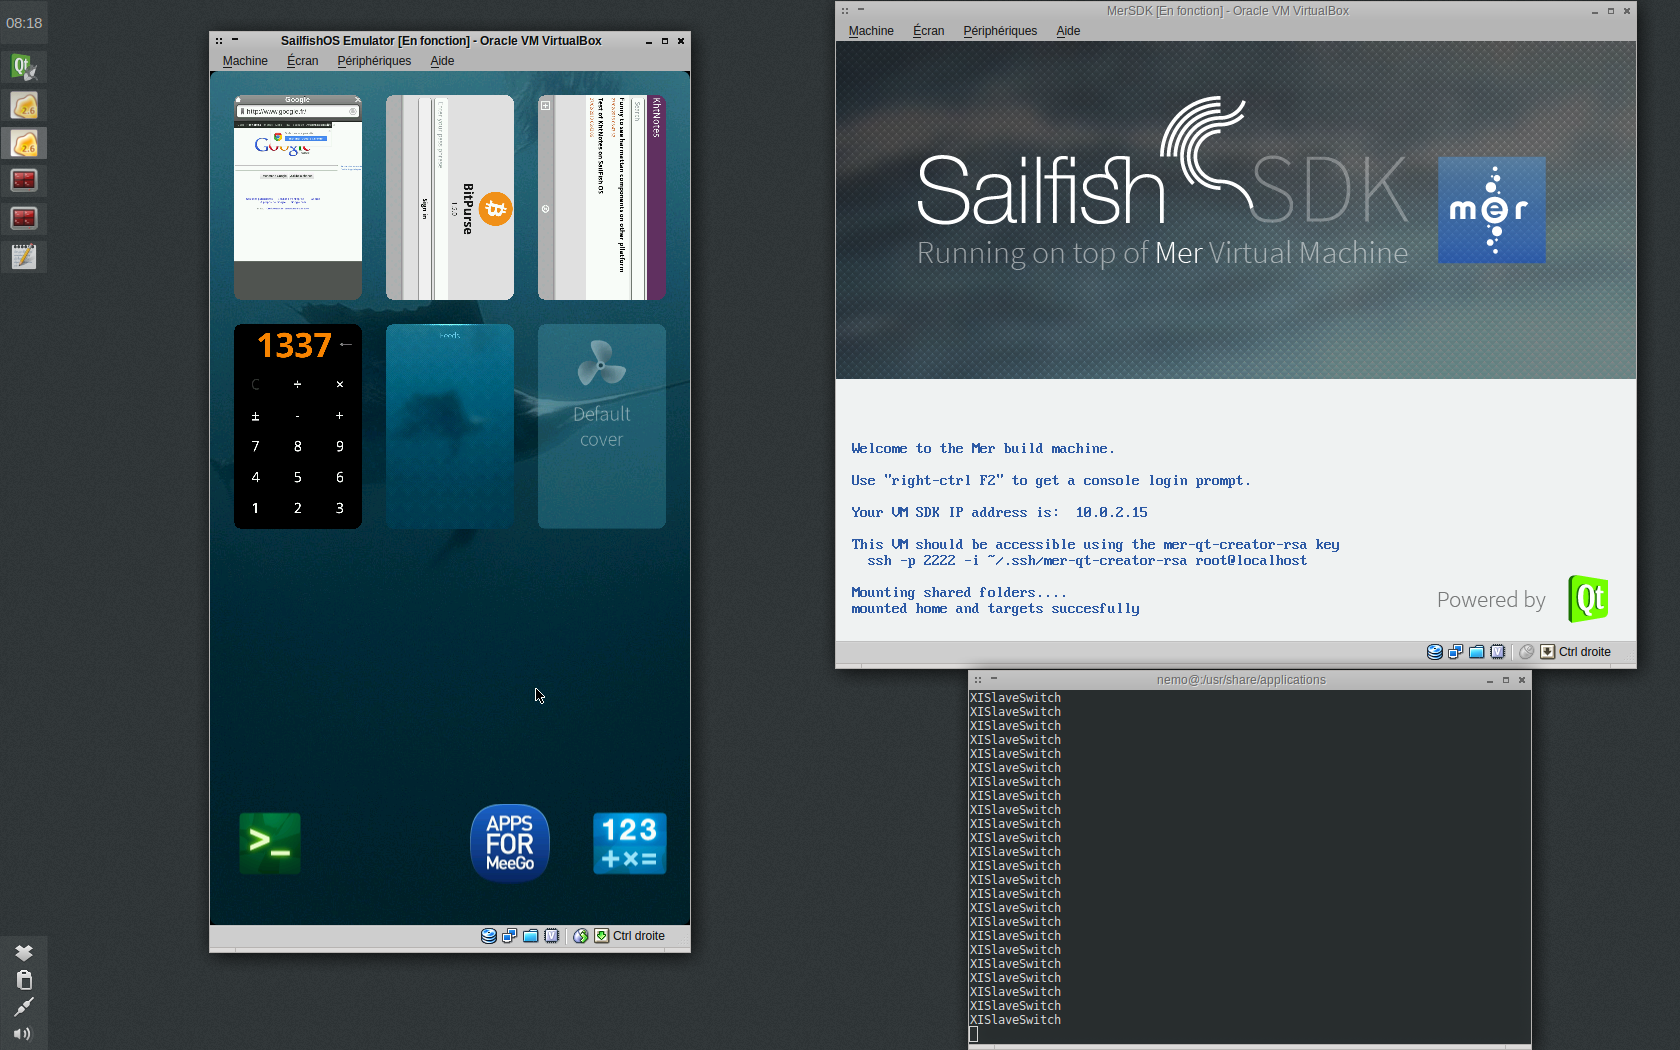Click the highlighted VirtualBox 2.6 dock icon
The width and height of the screenshot is (1680, 1050).
24,143
